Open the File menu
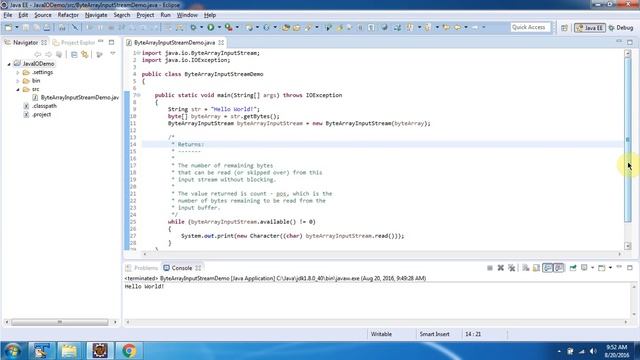640x360 pixels. click(x=8, y=15)
